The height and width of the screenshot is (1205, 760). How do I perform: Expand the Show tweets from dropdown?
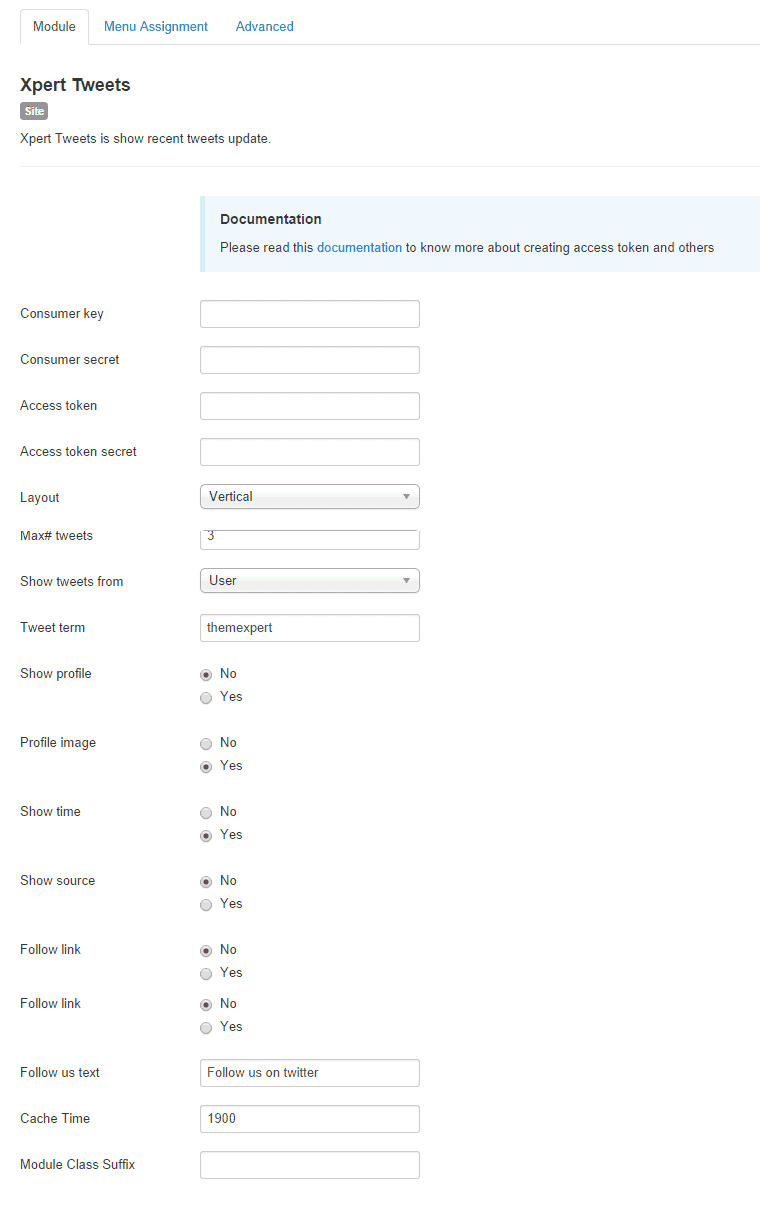(x=309, y=580)
